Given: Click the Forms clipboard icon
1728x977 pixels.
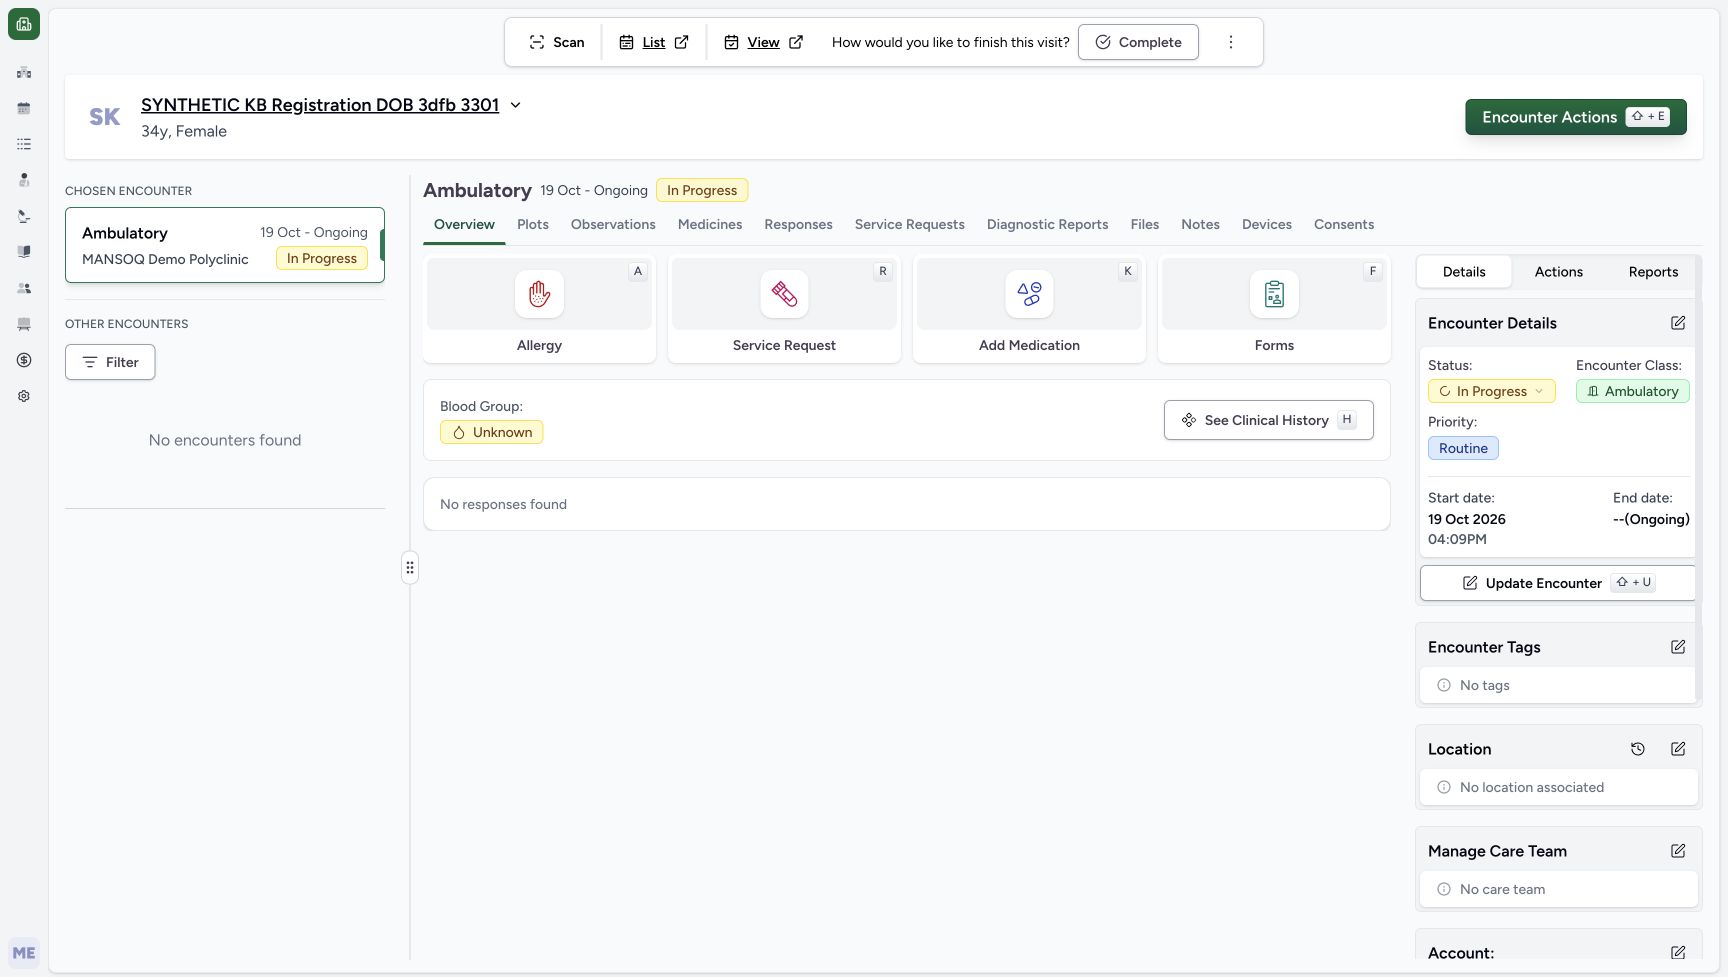Looking at the screenshot, I should [x=1274, y=294].
